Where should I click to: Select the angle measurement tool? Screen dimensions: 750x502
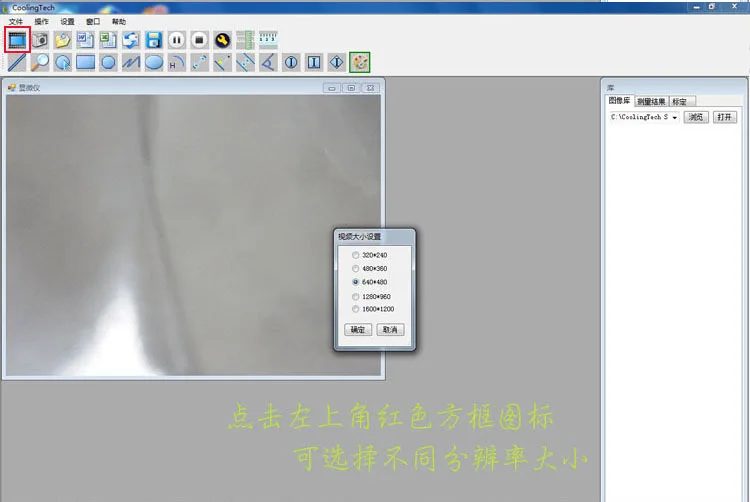coord(268,62)
